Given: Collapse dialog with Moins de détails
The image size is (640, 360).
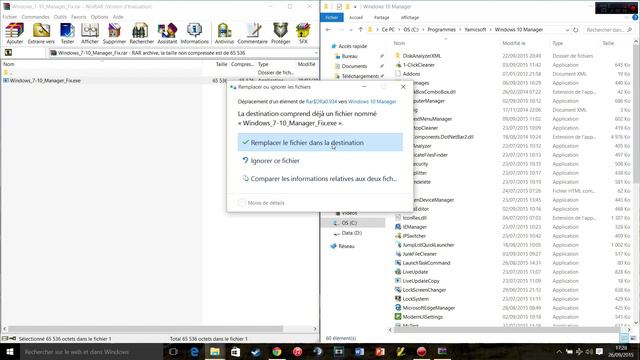Looking at the screenshot, I should (x=262, y=203).
